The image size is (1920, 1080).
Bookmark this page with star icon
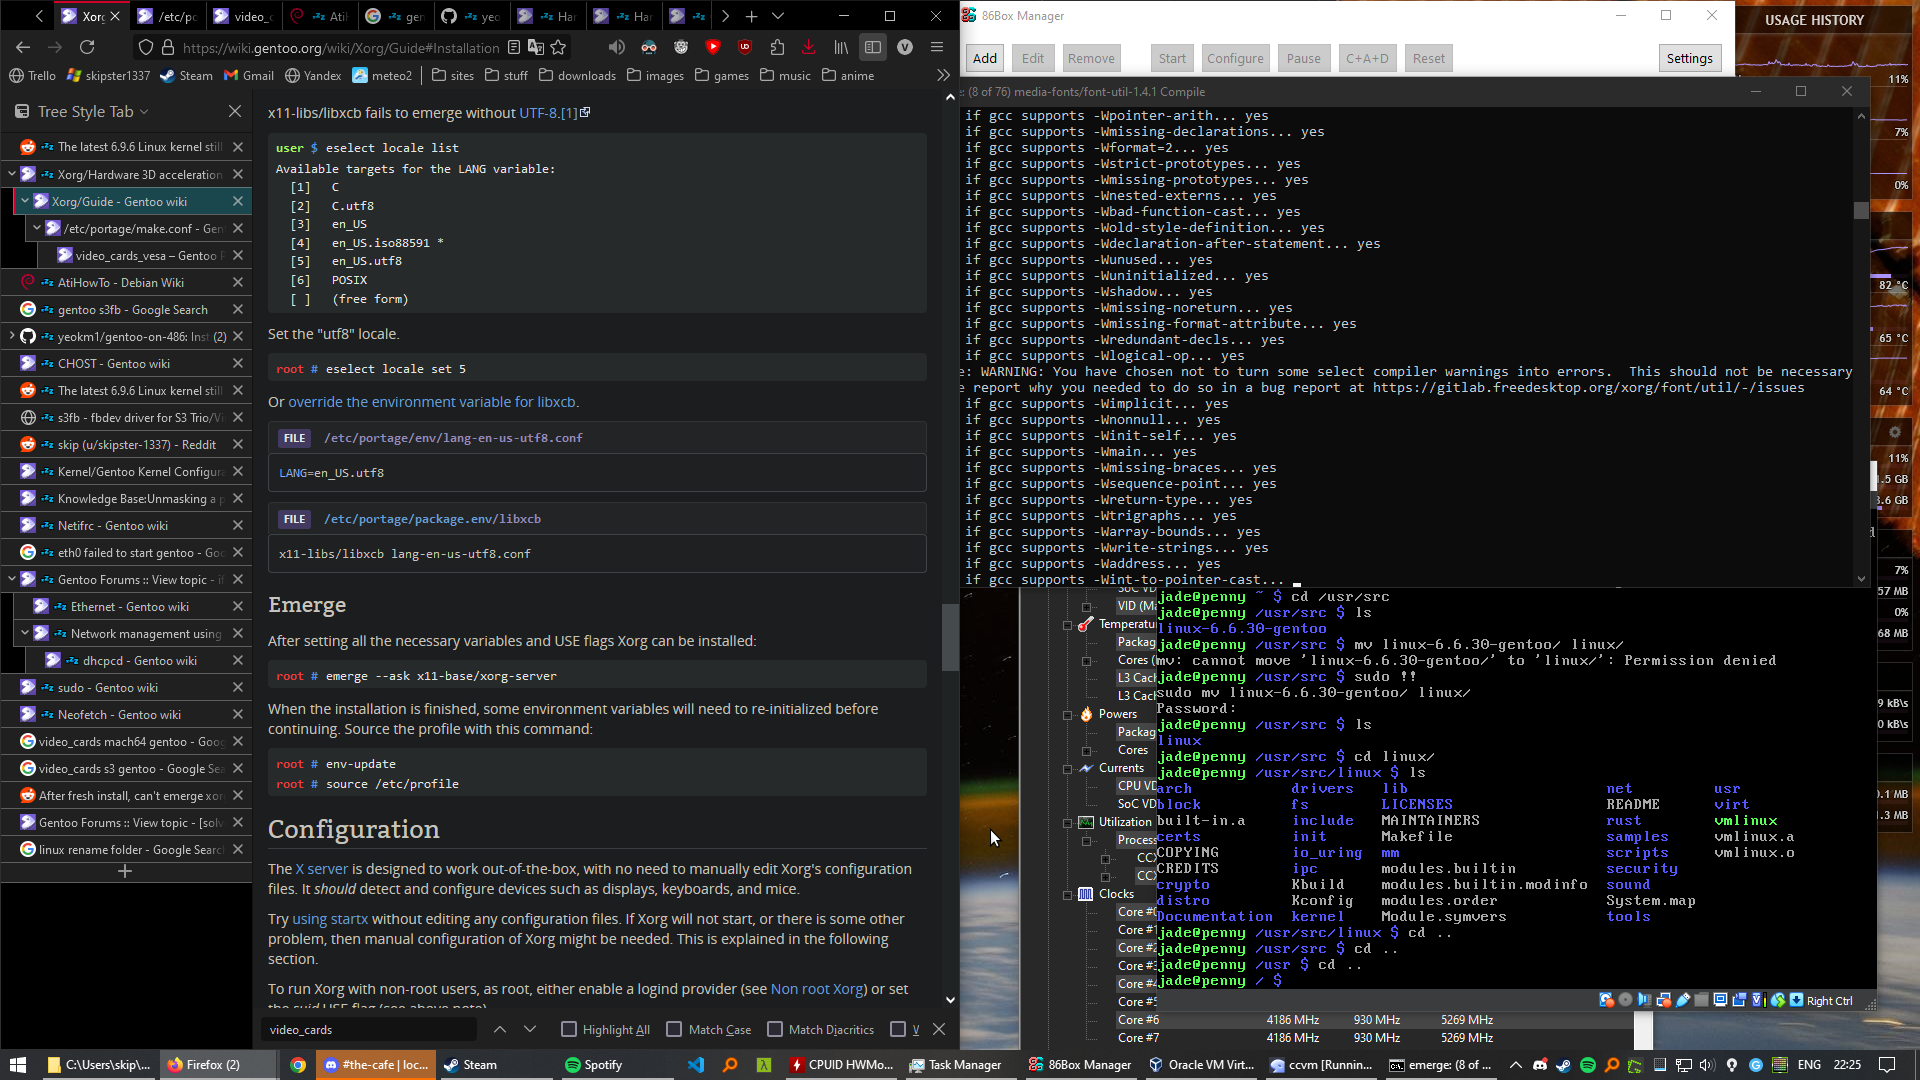click(x=558, y=47)
